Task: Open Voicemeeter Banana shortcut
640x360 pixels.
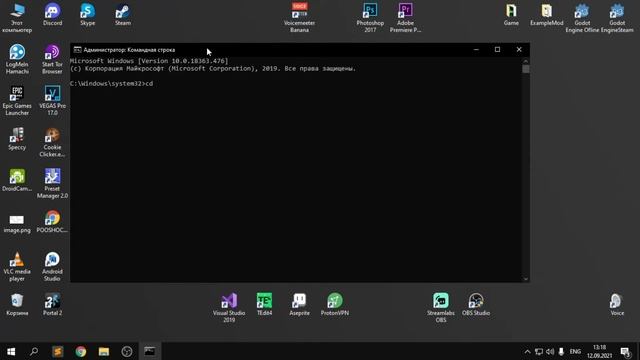Action: click(x=299, y=17)
